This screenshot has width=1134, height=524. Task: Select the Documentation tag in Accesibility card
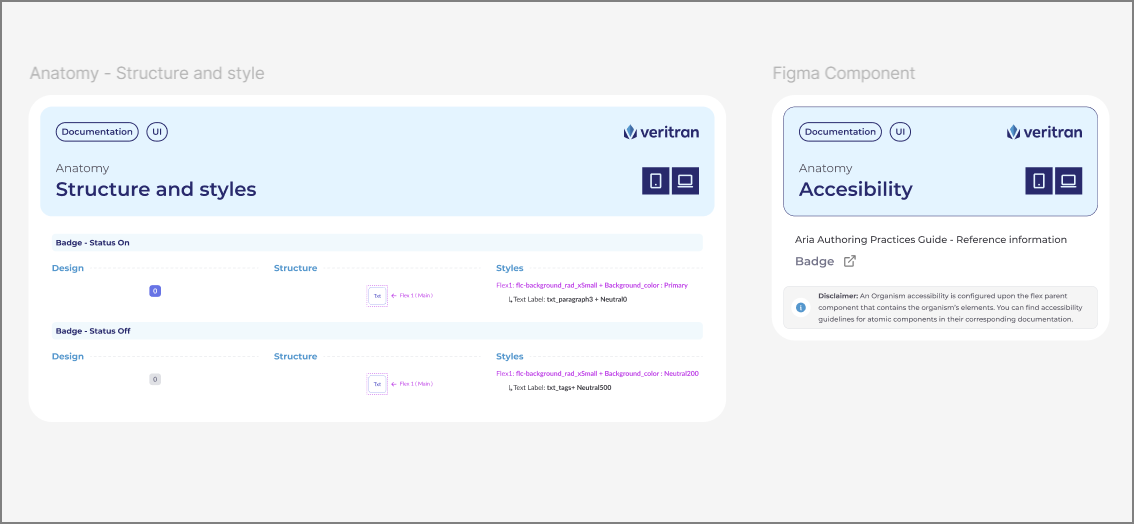(x=840, y=132)
